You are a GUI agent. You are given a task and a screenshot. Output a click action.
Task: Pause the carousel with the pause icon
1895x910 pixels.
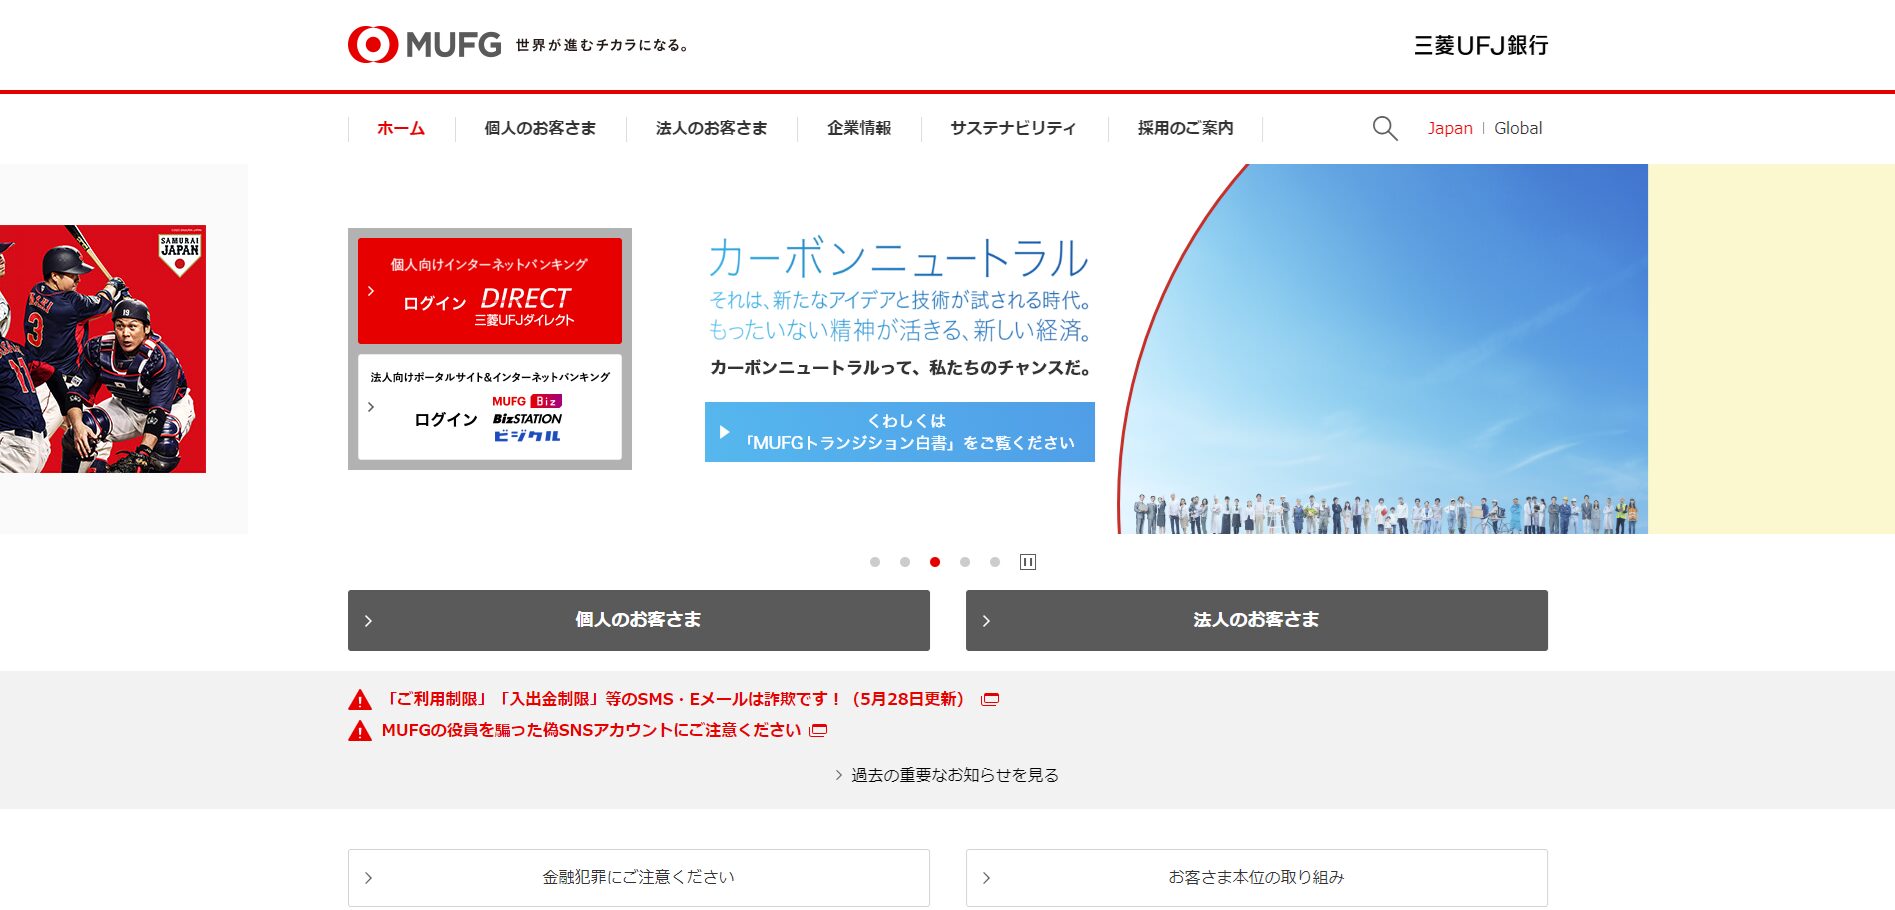point(1027,562)
